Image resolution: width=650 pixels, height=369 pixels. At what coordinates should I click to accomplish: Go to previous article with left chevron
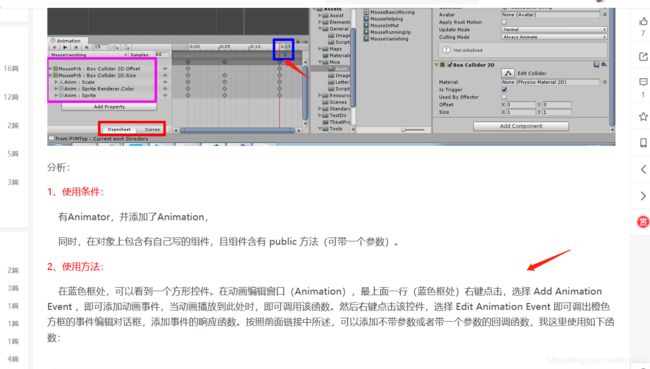point(643,169)
